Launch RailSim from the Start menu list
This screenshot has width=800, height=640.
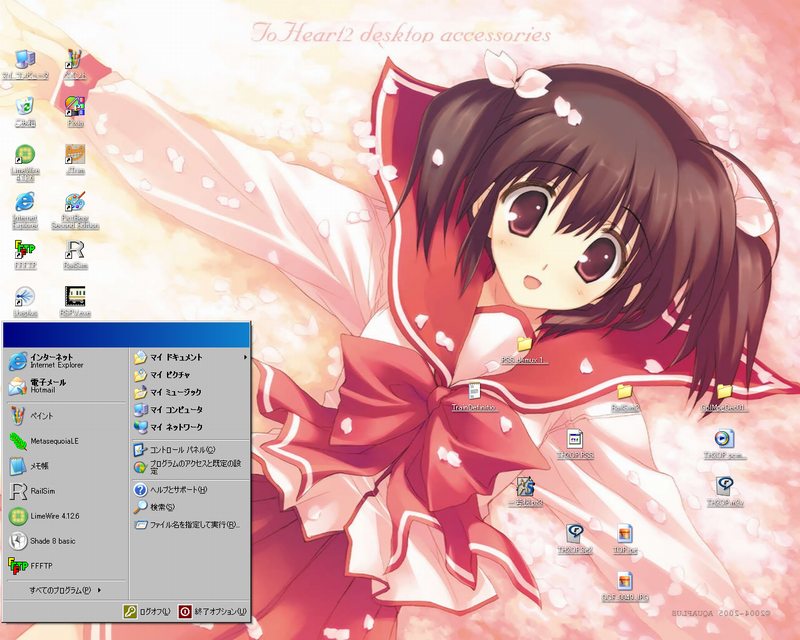click(x=66, y=491)
